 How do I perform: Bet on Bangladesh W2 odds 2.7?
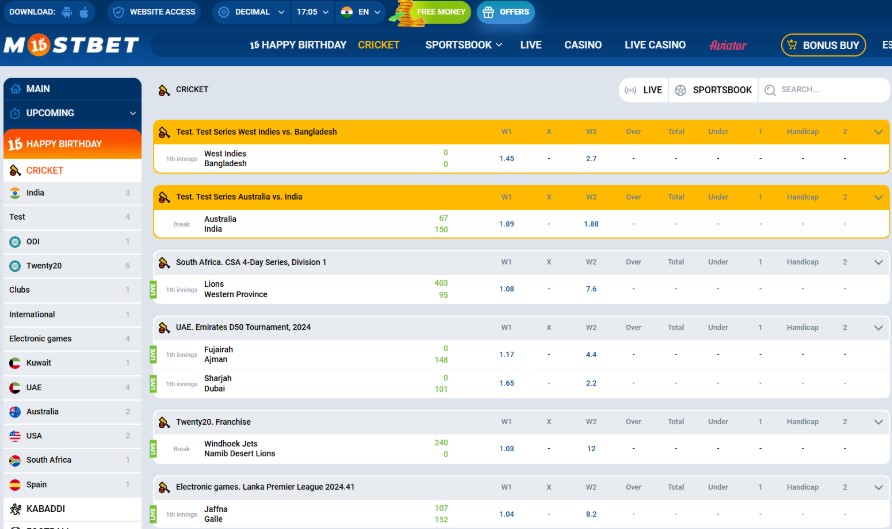(591, 159)
